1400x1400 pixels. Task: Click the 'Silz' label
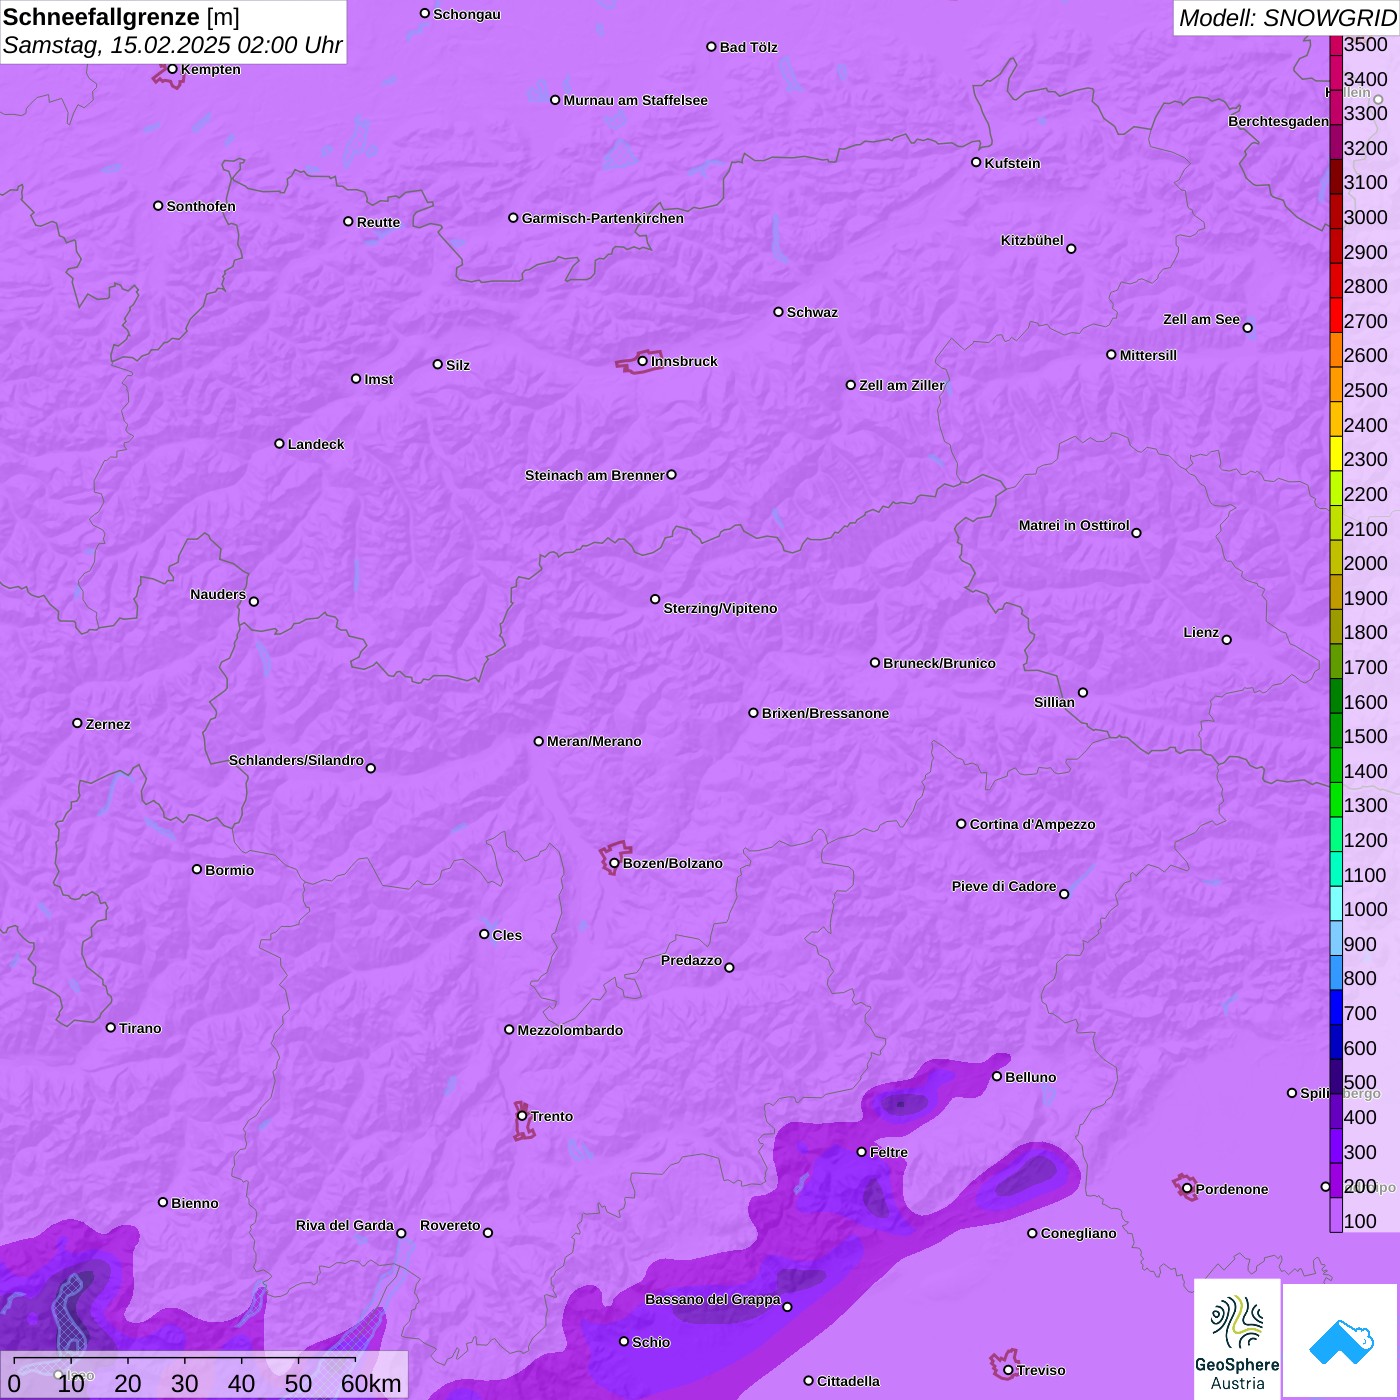(458, 365)
